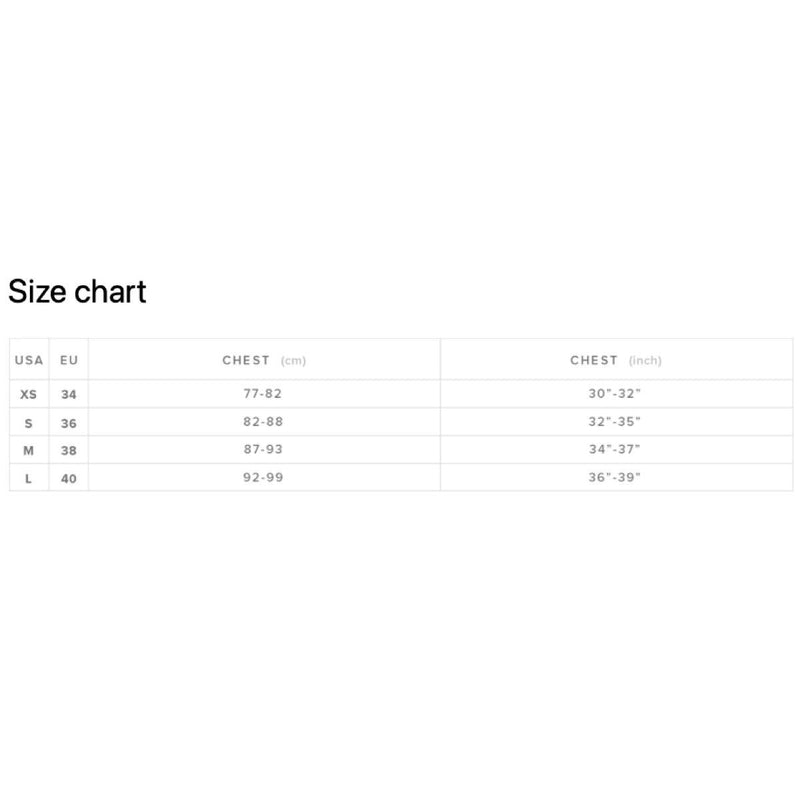
Task: Click EU size 38 cell
Action: click(x=69, y=450)
